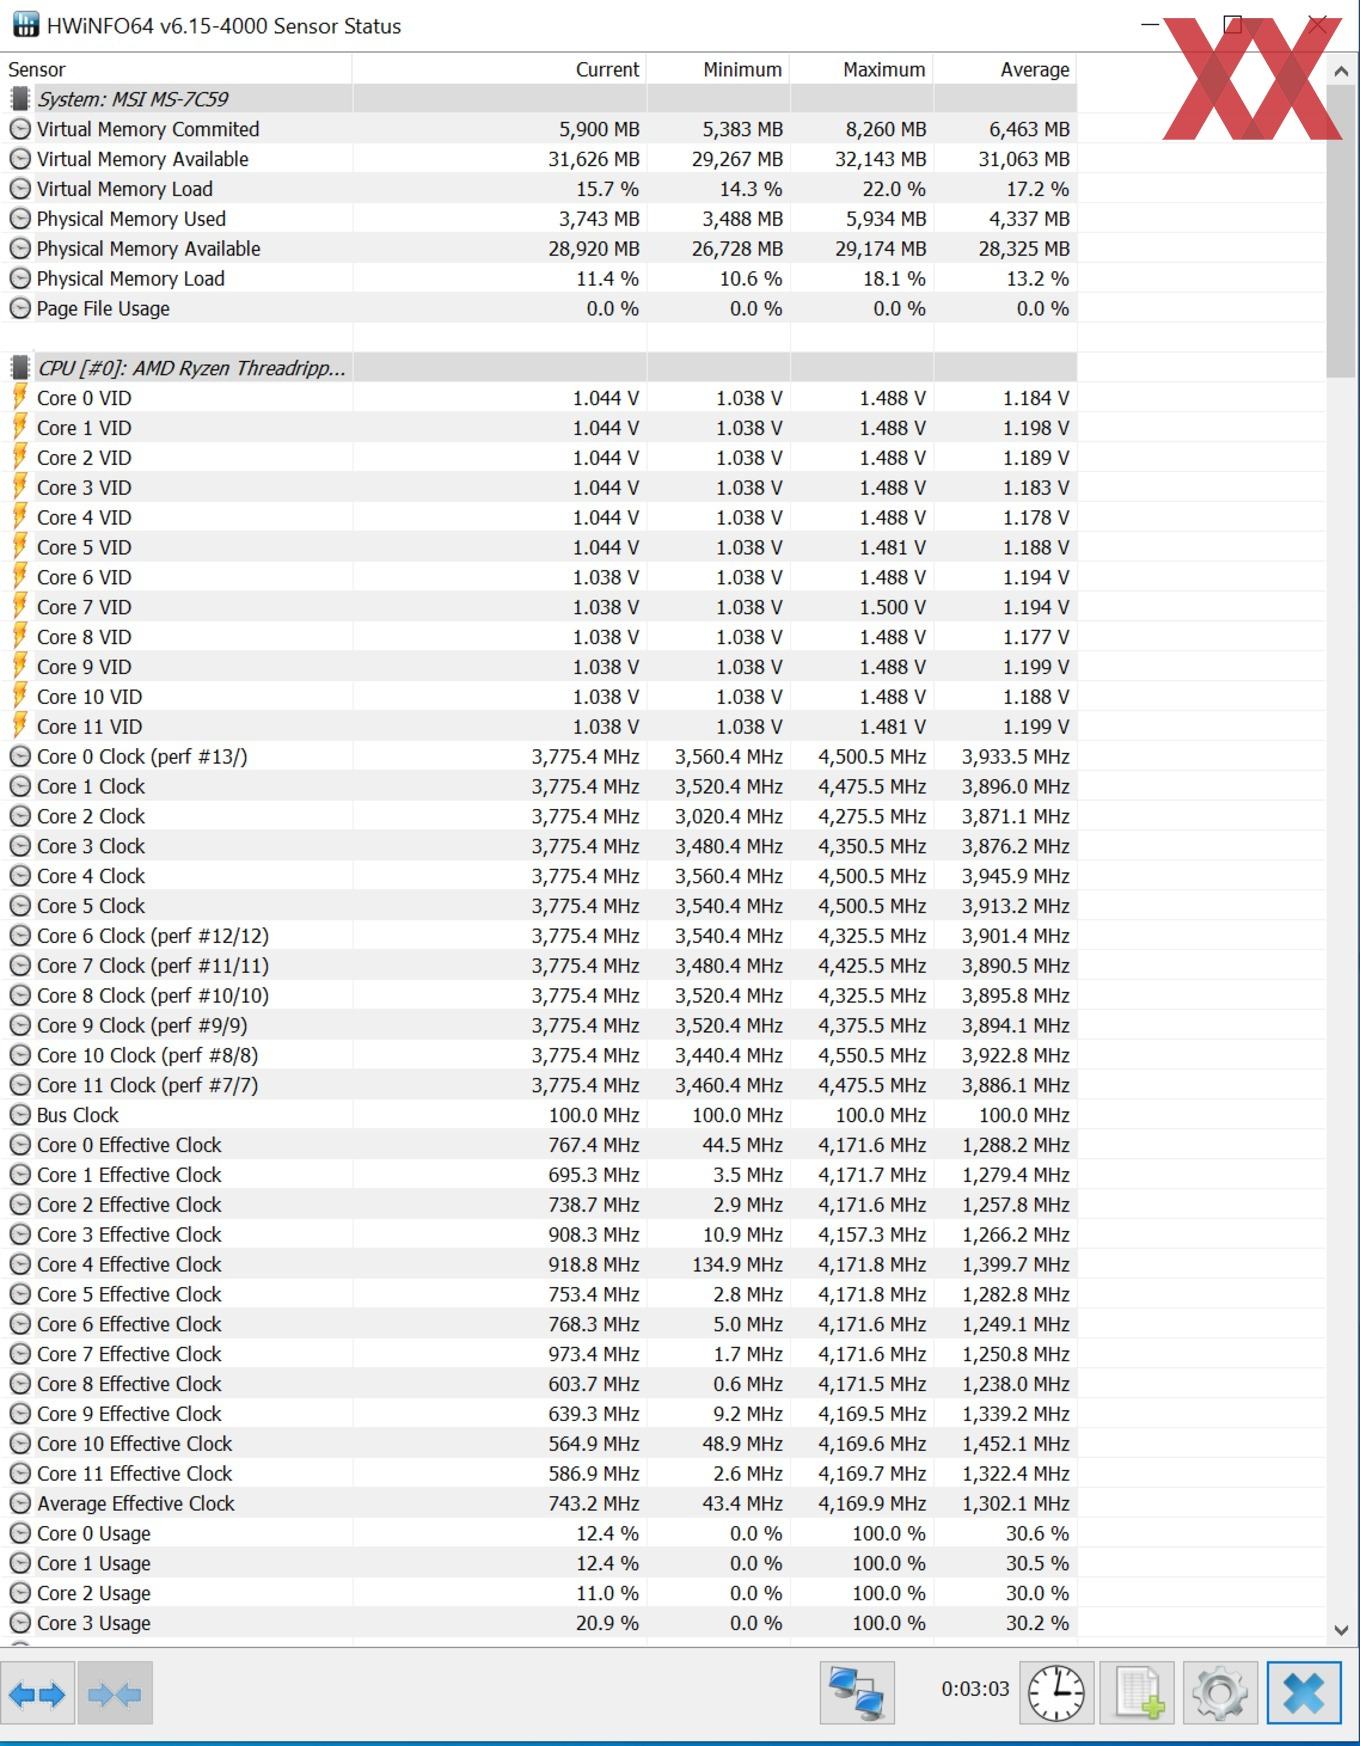The height and width of the screenshot is (1746, 1360).
Task: Close sensor window with blue X button
Action: click(1304, 1693)
